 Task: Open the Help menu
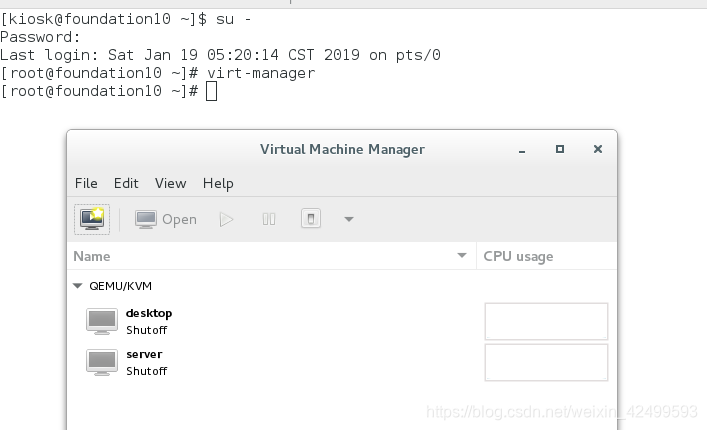pyautogui.click(x=218, y=183)
